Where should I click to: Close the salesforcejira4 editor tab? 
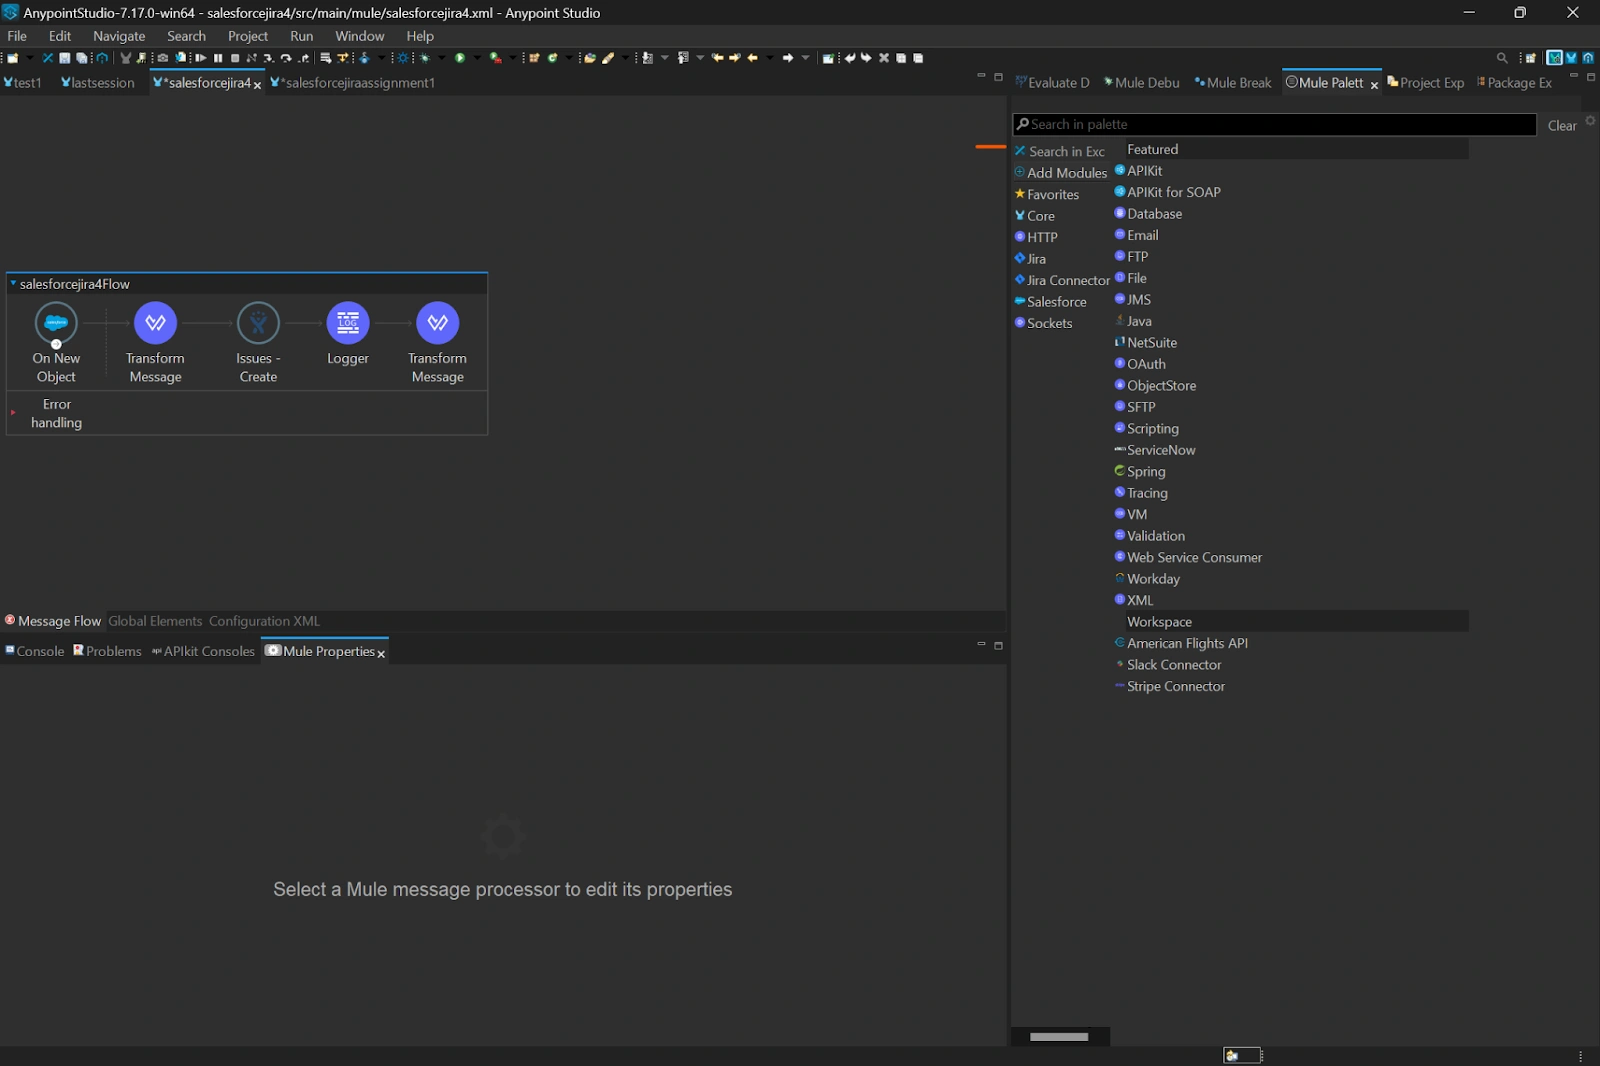point(258,85)
